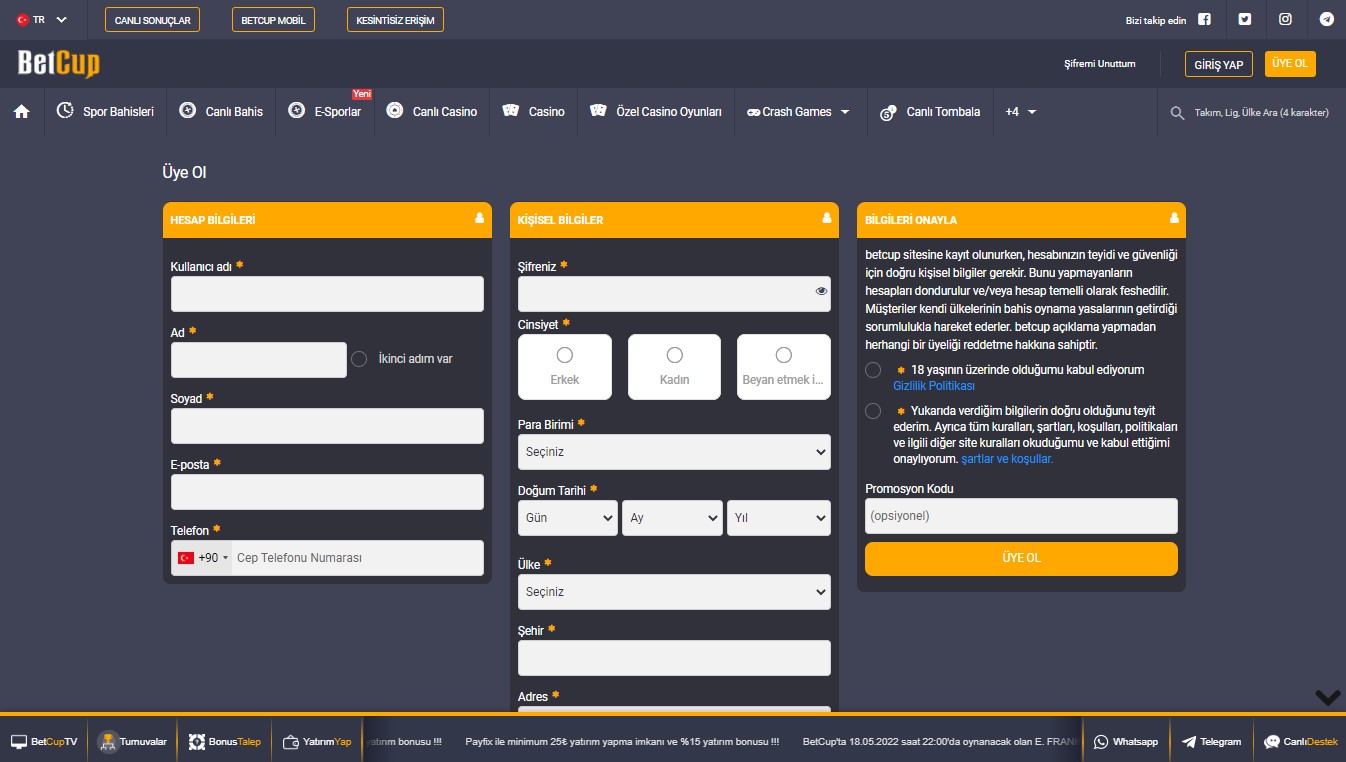Screen dimensions: 1346x762
Task: Open the Şifremi Unuttum link
Action: pos(1100,64)
